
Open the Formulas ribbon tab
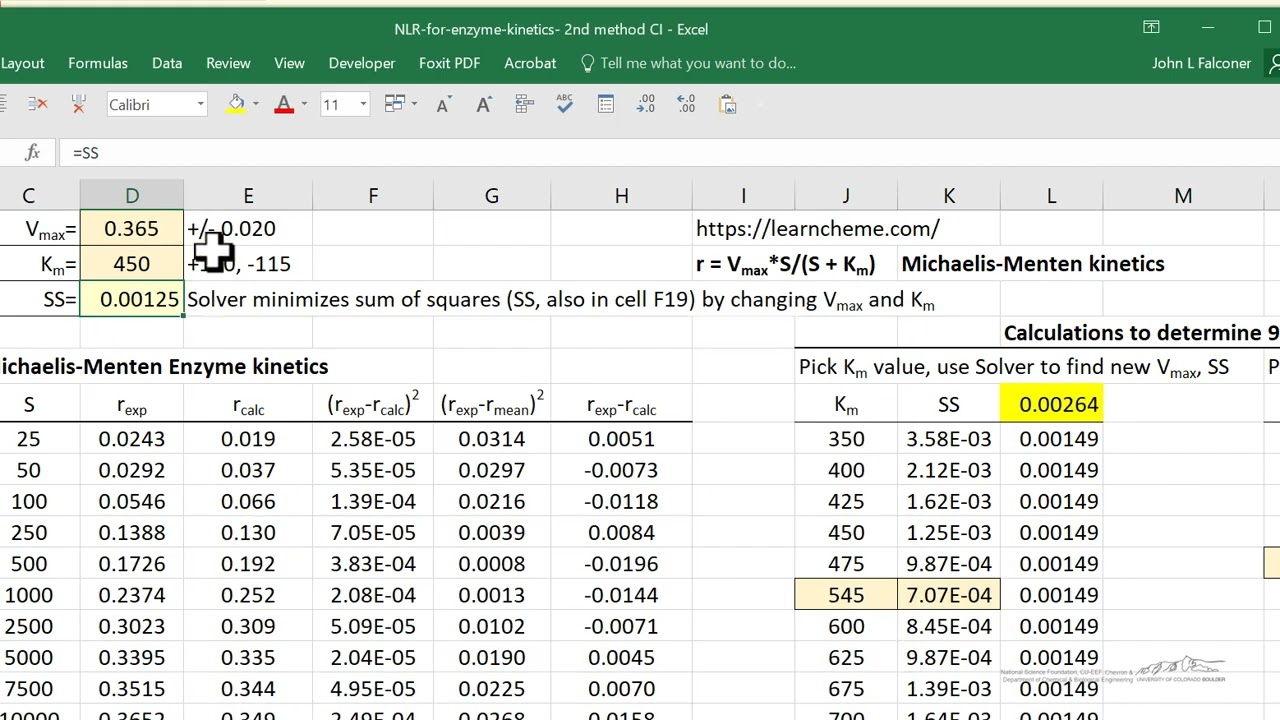[x=98, y=63]
